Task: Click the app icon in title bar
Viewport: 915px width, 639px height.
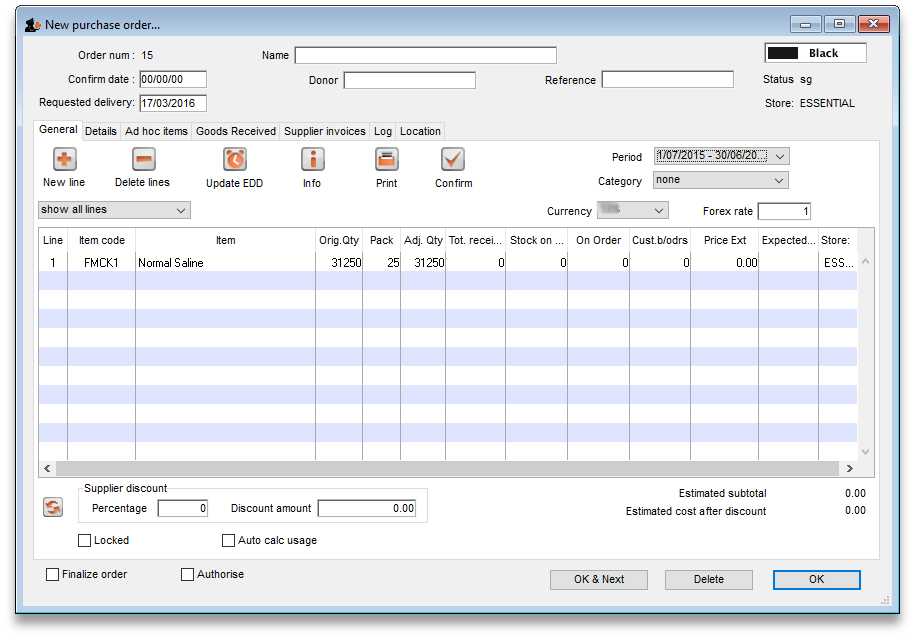Action: [32, 24]
